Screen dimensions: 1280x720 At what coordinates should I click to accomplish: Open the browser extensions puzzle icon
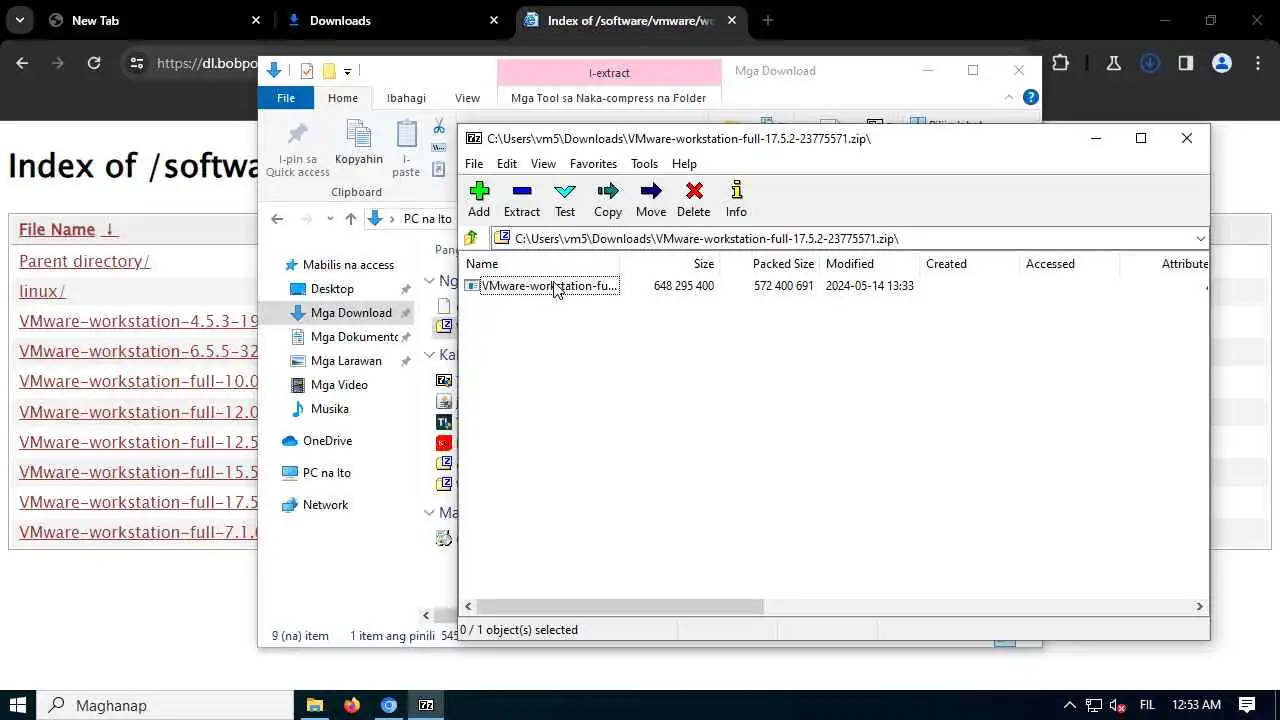pyautogui.click(x=1060, y=63)
